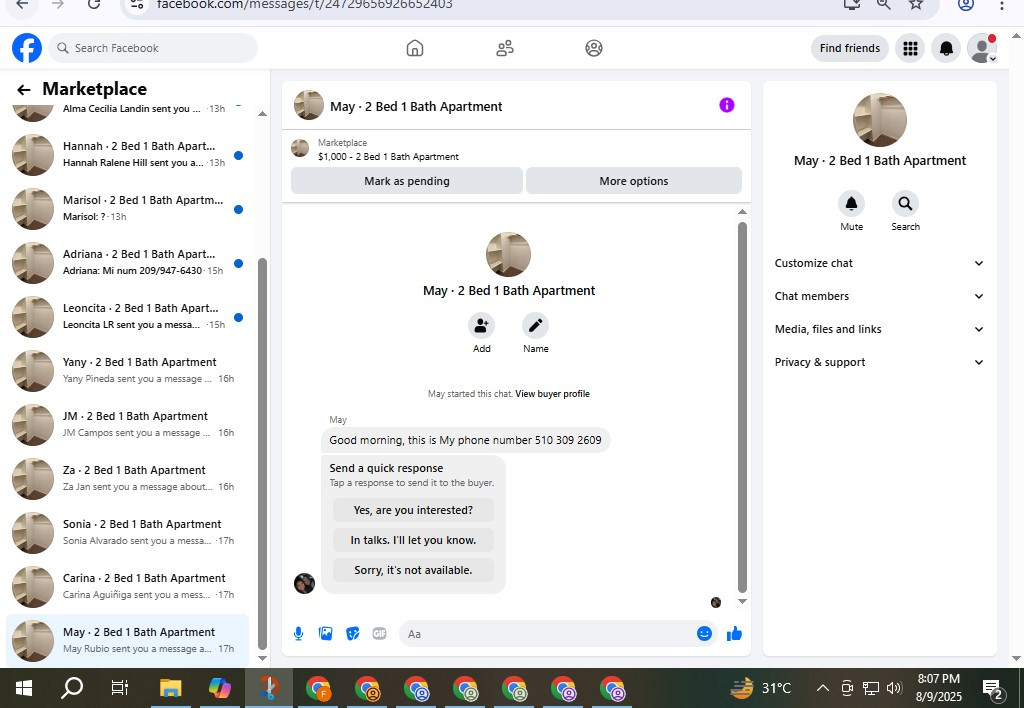Click the Search Facebook field
The height and width of the screenshot is (708, 1024).
pyautogui.click(x=153, y=48)
